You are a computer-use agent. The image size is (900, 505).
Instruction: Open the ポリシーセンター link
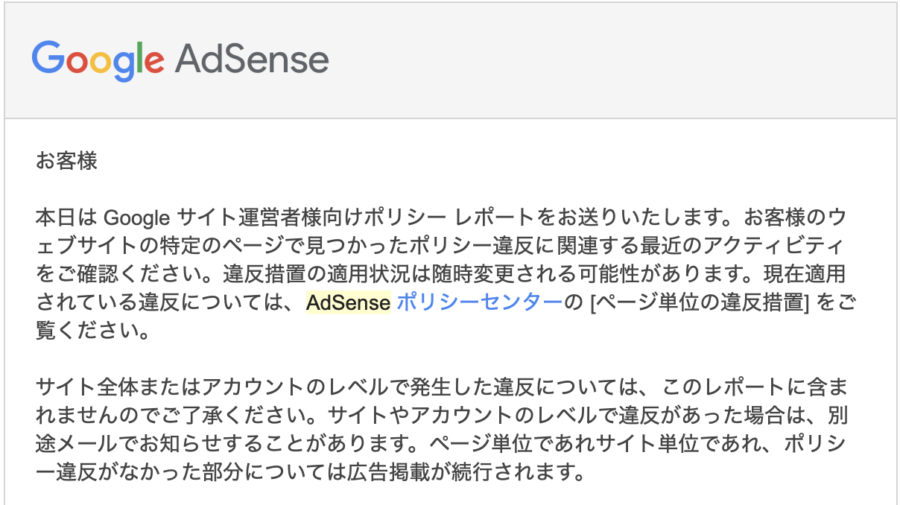[x=479, y=302]
